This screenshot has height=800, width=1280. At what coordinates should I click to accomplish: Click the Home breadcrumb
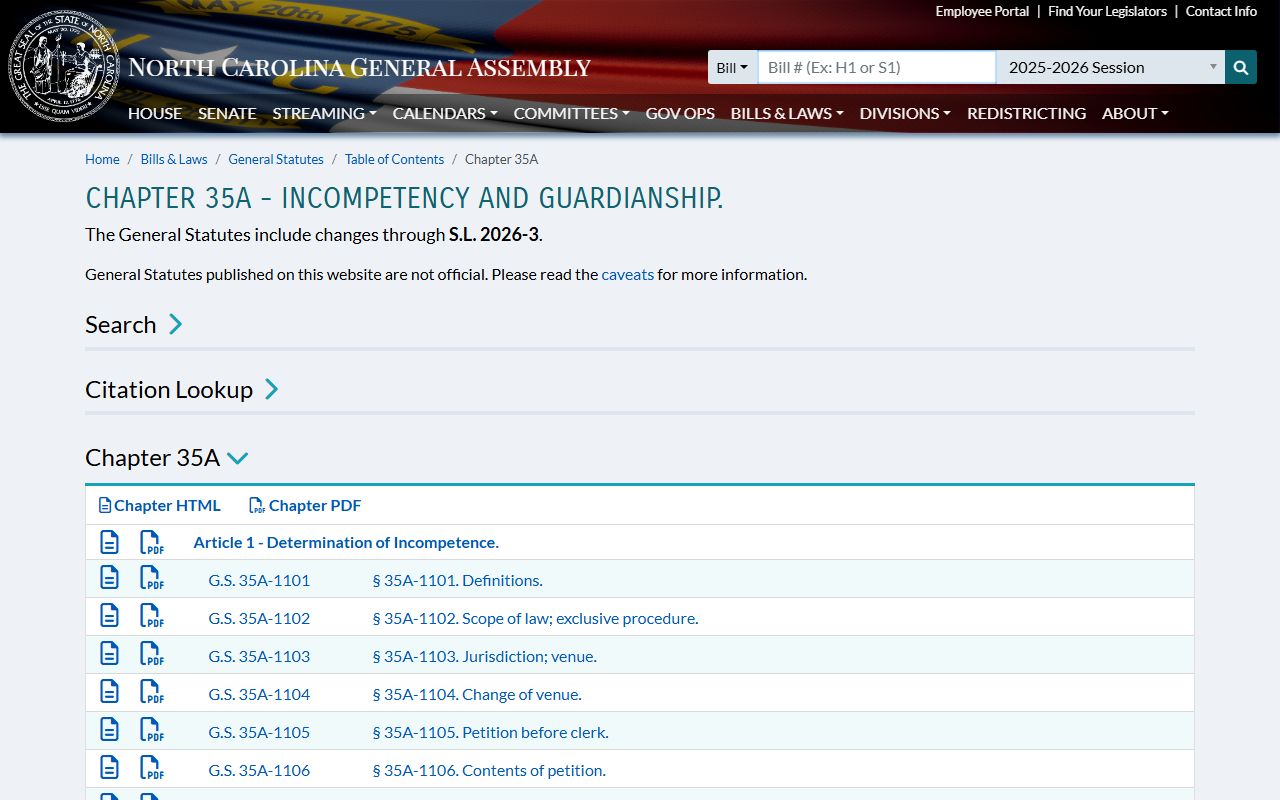[x=102, y=159]
